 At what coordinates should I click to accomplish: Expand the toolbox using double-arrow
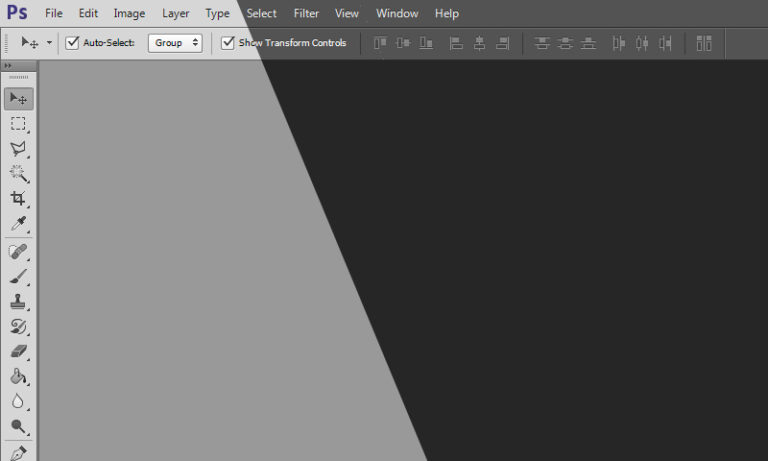(9, 65)
